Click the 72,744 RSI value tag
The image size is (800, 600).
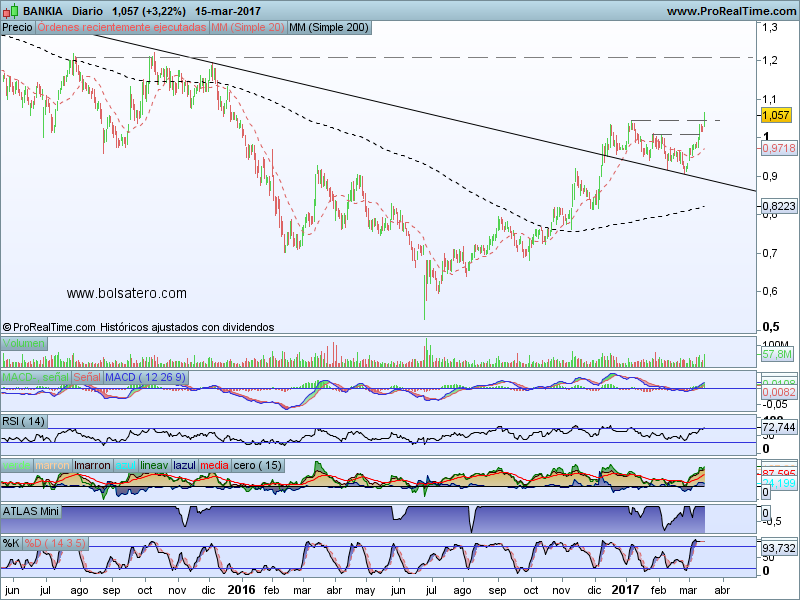(778, 427)
